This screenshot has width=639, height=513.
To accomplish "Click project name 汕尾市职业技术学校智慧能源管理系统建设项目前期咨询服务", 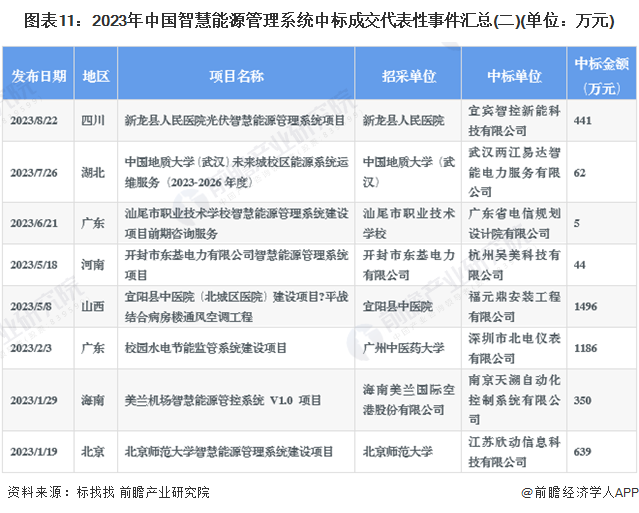I will 236,223.
